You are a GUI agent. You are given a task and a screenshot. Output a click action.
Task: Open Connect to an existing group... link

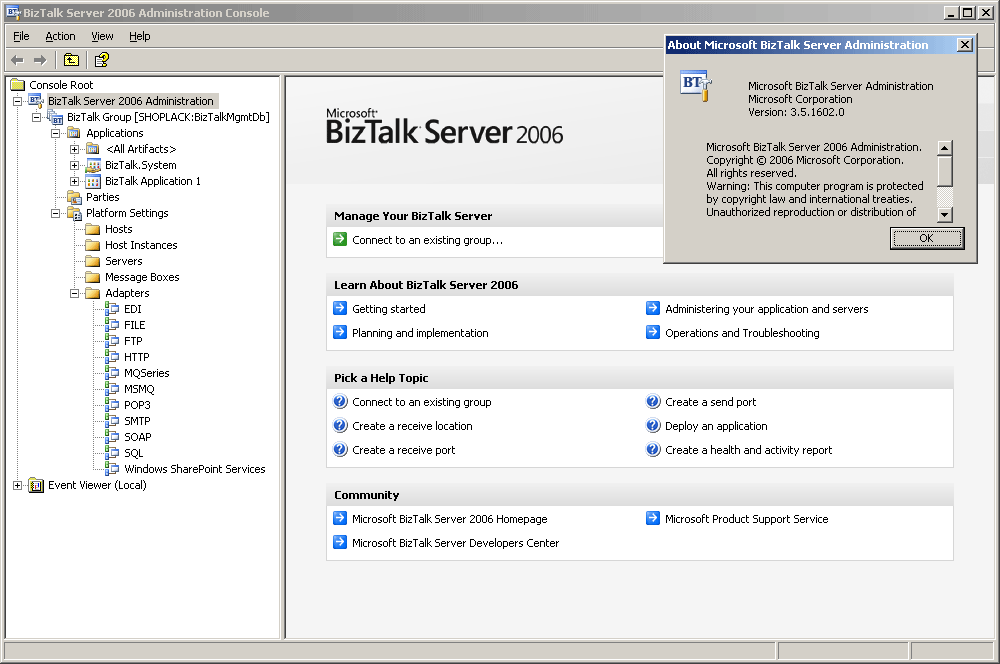427,240
